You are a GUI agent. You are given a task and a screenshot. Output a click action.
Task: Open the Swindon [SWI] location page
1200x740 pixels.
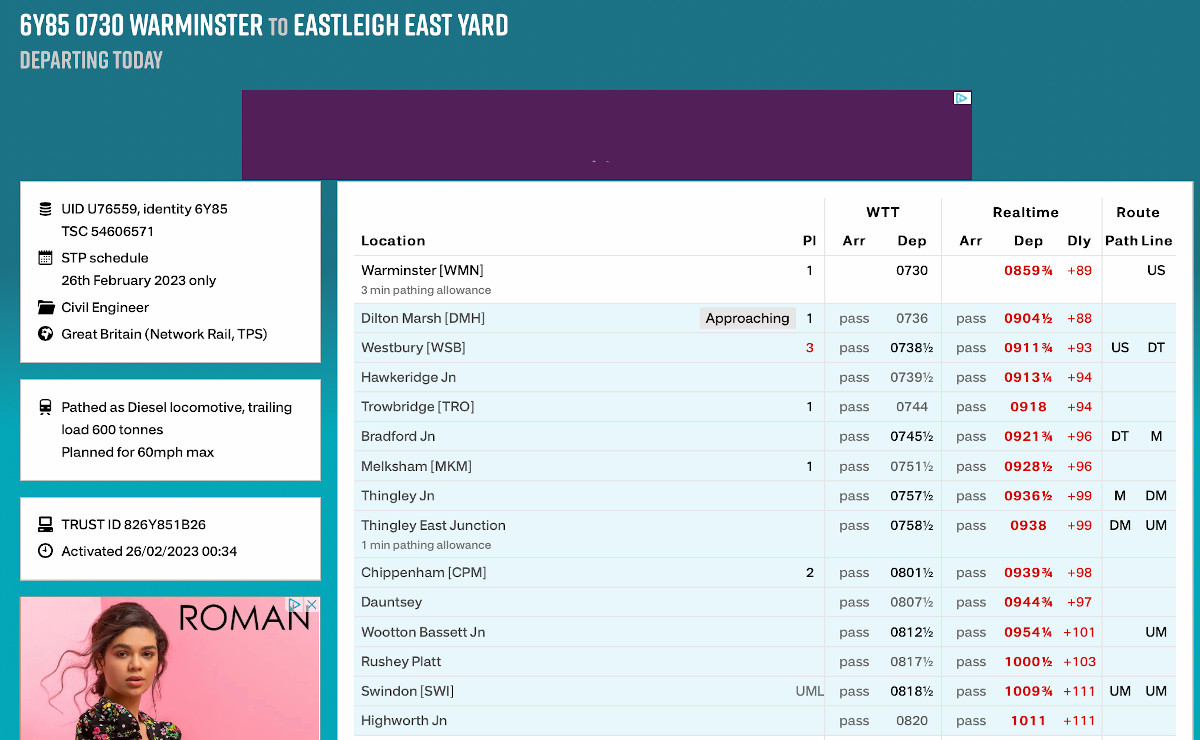click(x=407, y=691)
